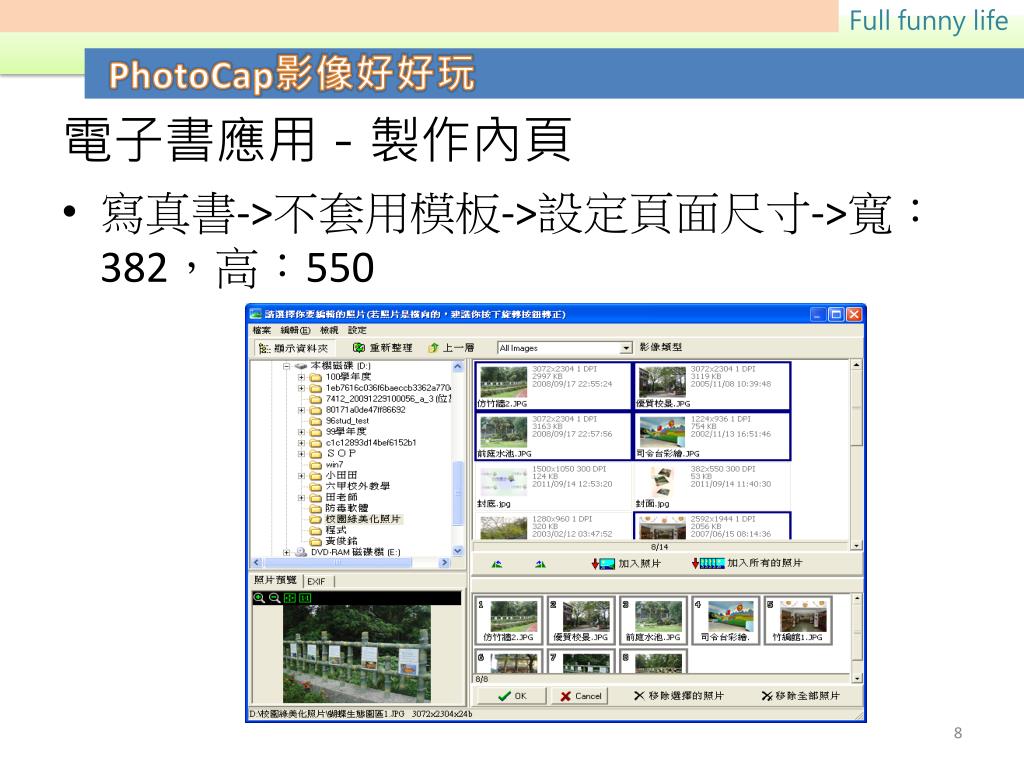Click the 1:1 actual size preview icon
The image size is (1024, 768).
point(305,598)
